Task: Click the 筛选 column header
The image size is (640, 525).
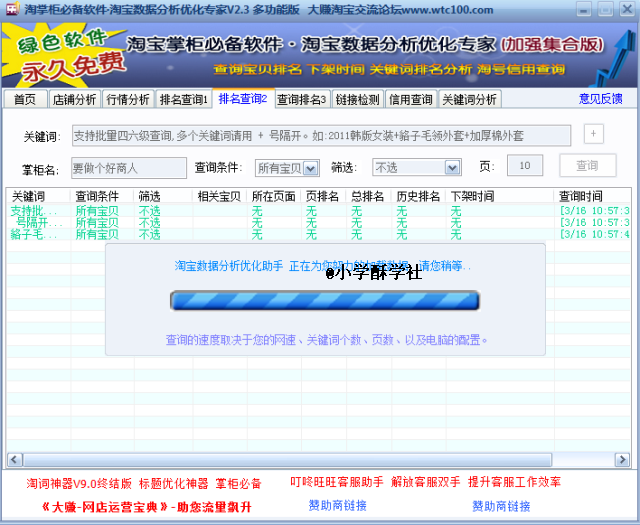Action: point(163,196)
